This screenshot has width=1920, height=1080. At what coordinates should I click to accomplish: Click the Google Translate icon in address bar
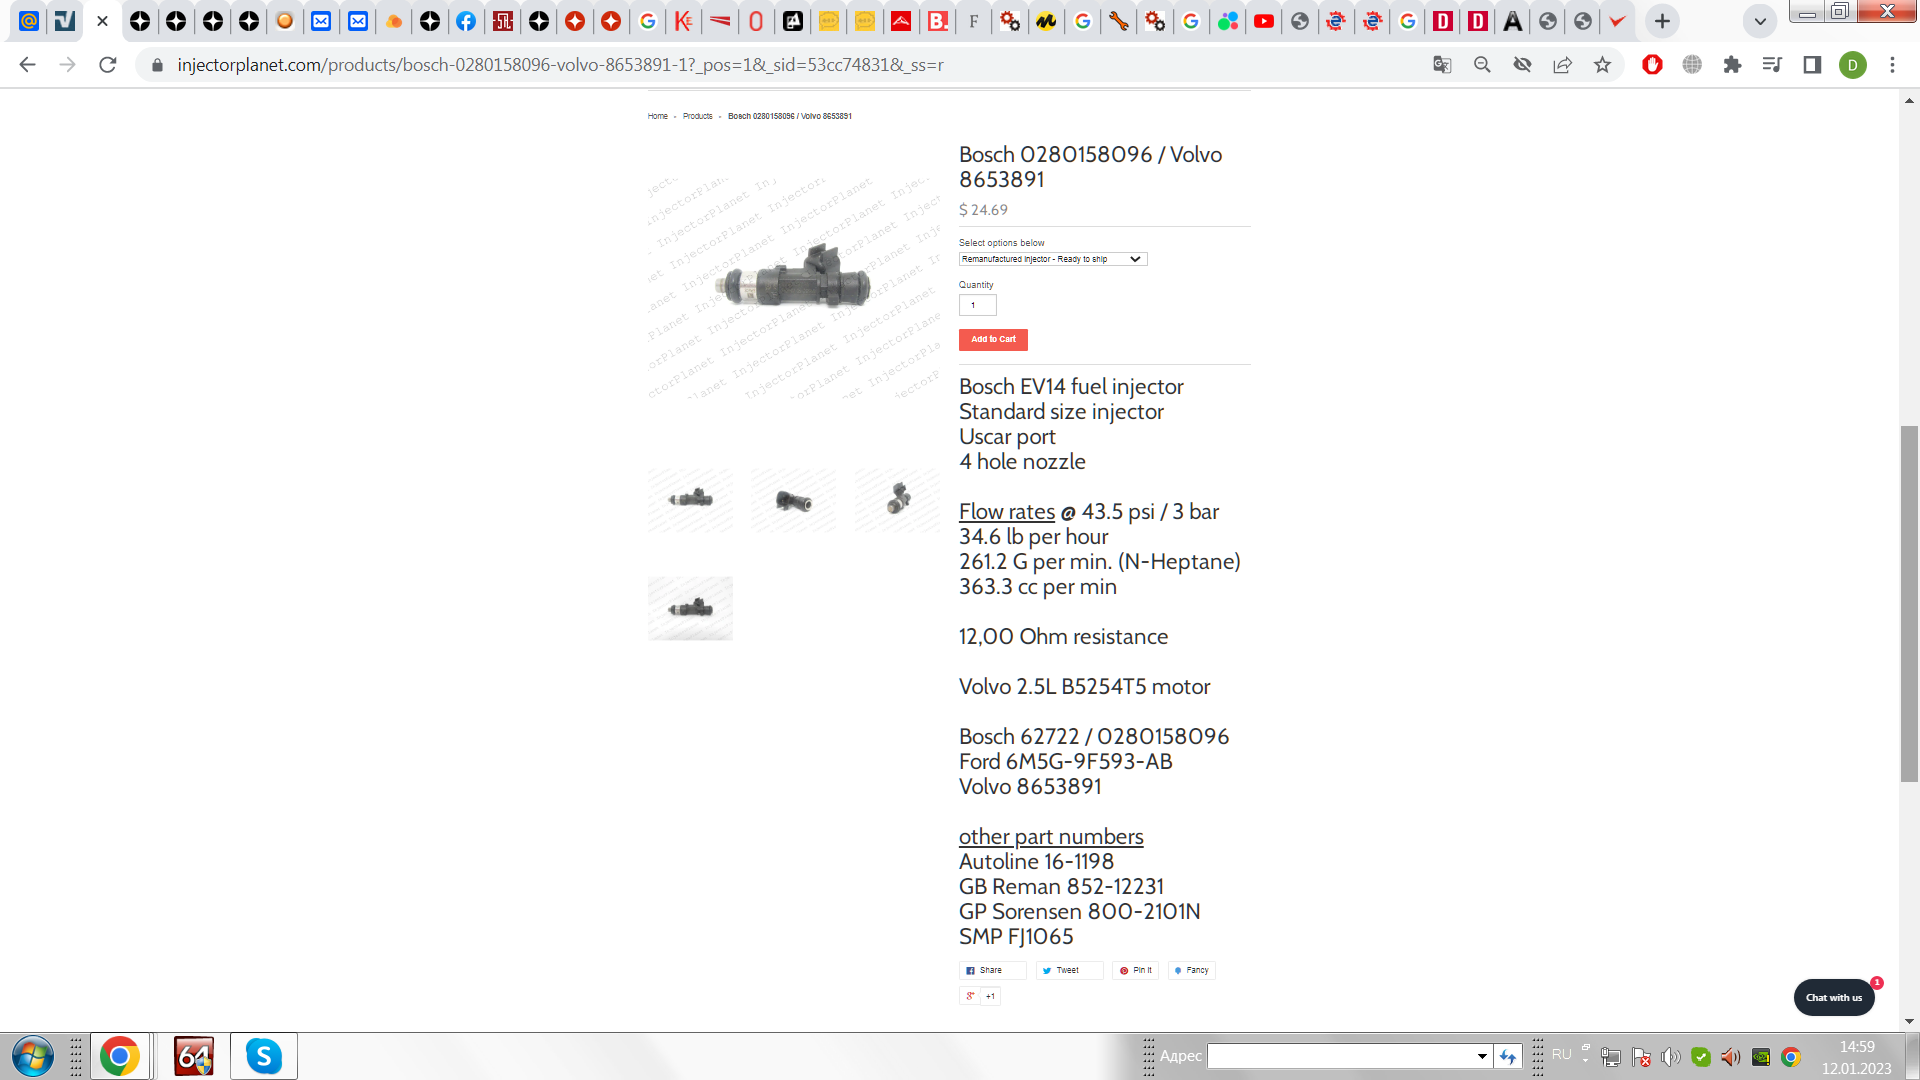click(1442, 65)
